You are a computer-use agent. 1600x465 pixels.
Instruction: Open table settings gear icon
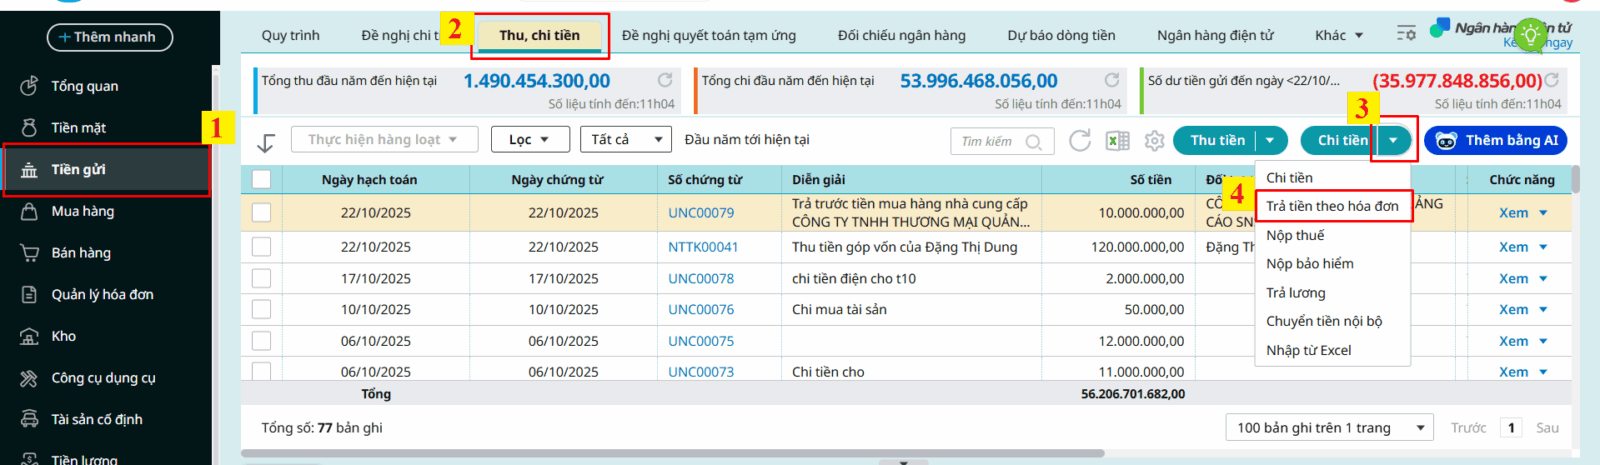point(1154,141)
